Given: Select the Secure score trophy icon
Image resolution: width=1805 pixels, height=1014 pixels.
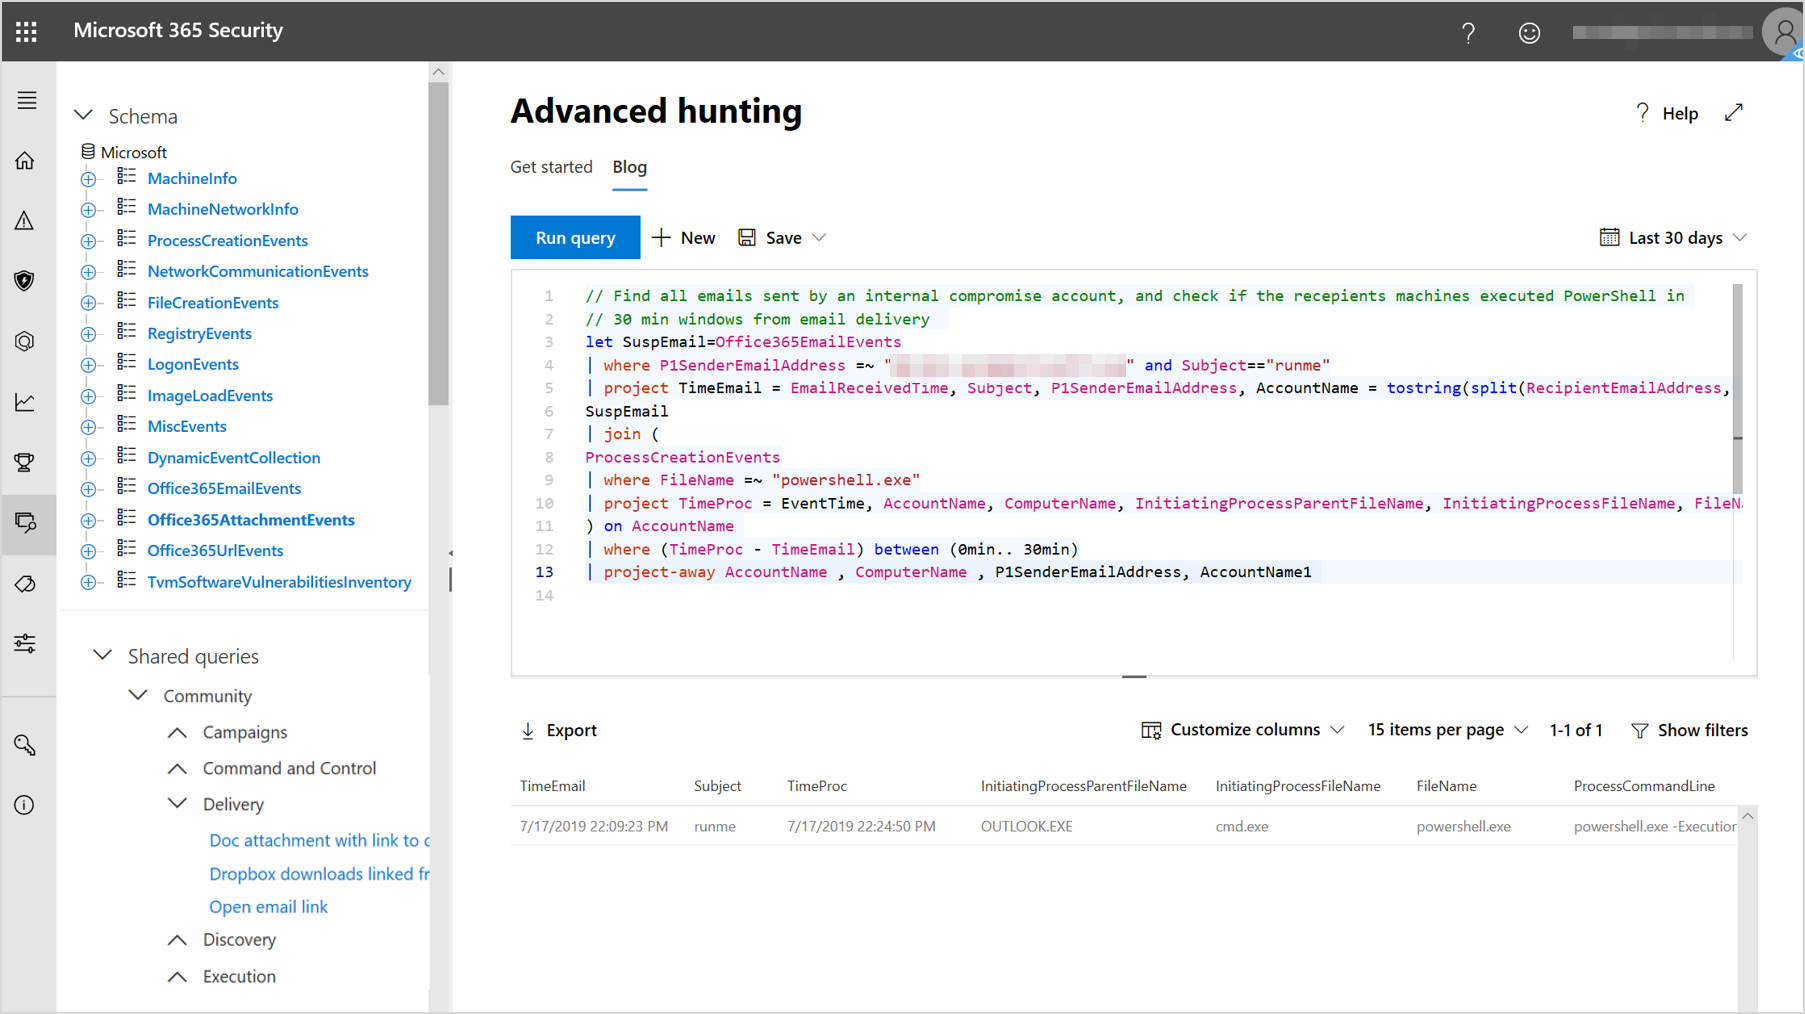Looking at the screenshot, I should [24, 462].
